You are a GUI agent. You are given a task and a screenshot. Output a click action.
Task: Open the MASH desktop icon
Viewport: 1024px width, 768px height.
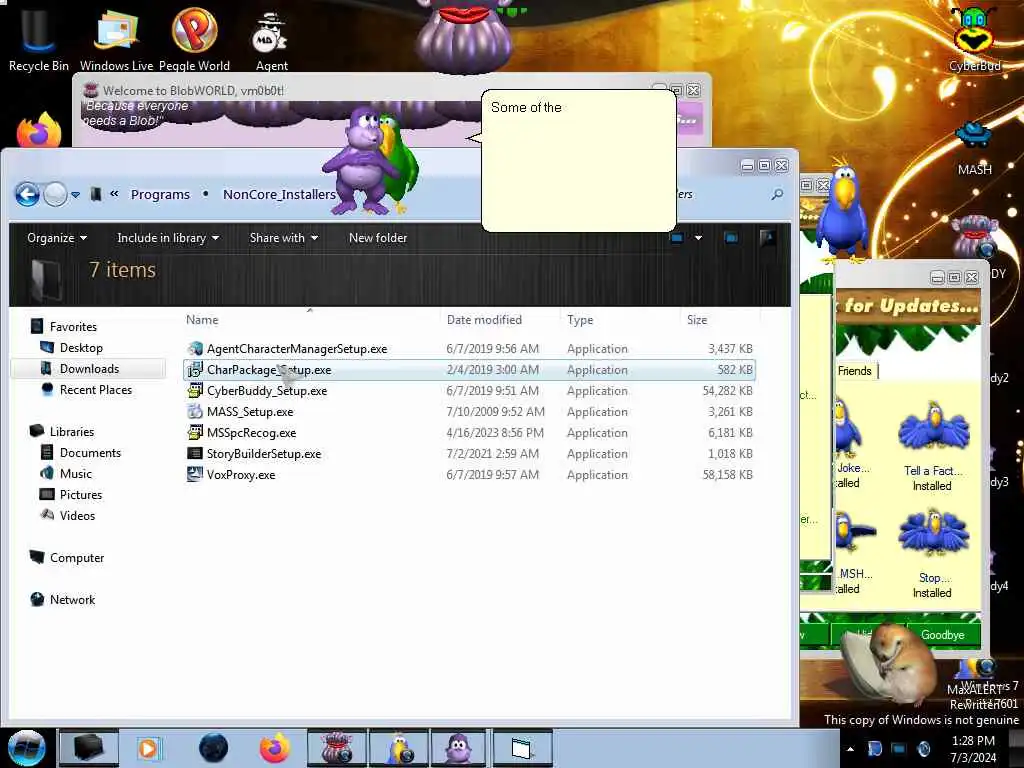pyautogui.click(x=974, y=148)
